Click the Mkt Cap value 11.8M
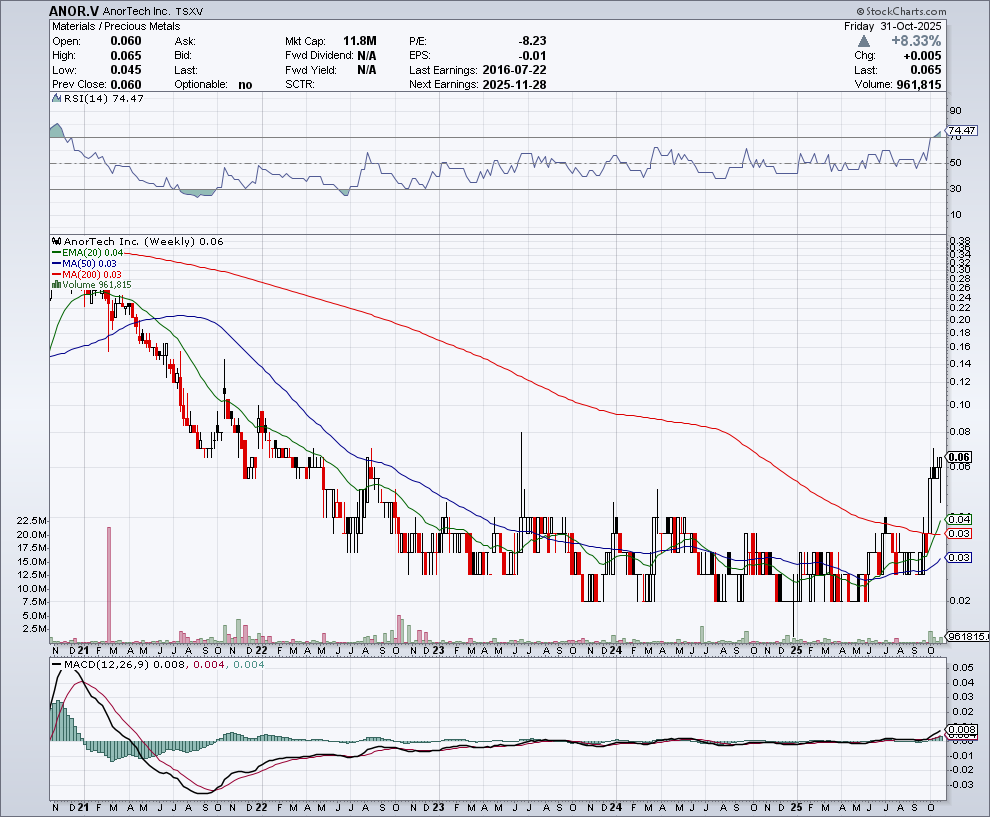990x817 pixels. coord(359,41)
